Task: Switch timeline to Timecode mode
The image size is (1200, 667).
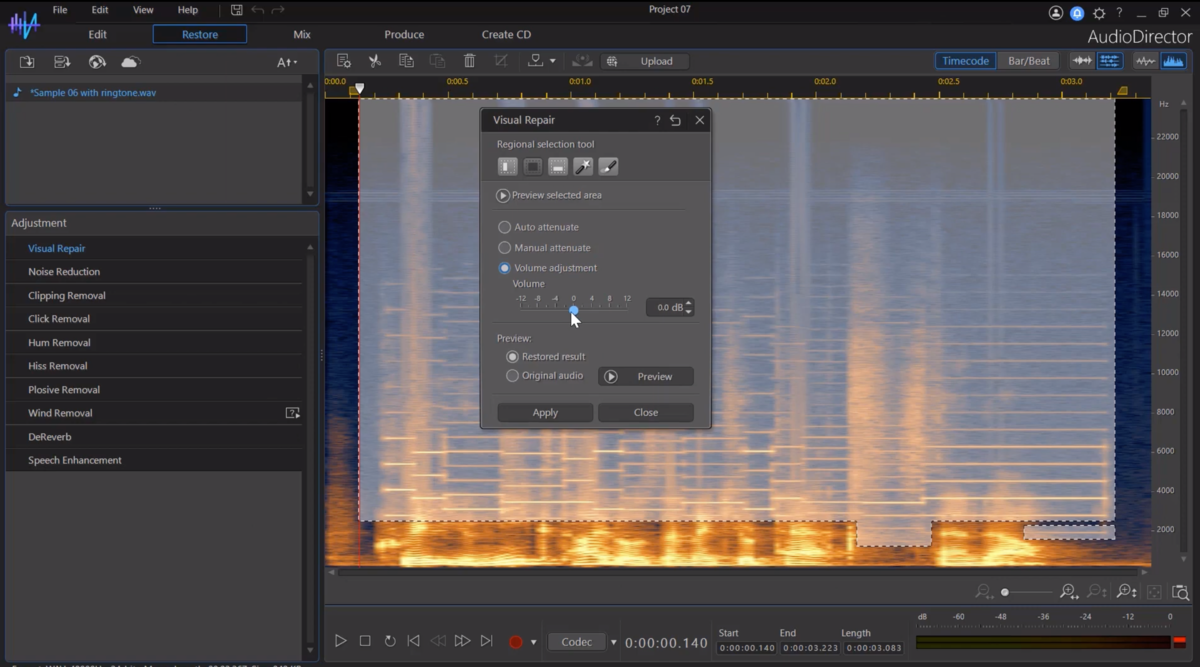Action: click(966, 61)
